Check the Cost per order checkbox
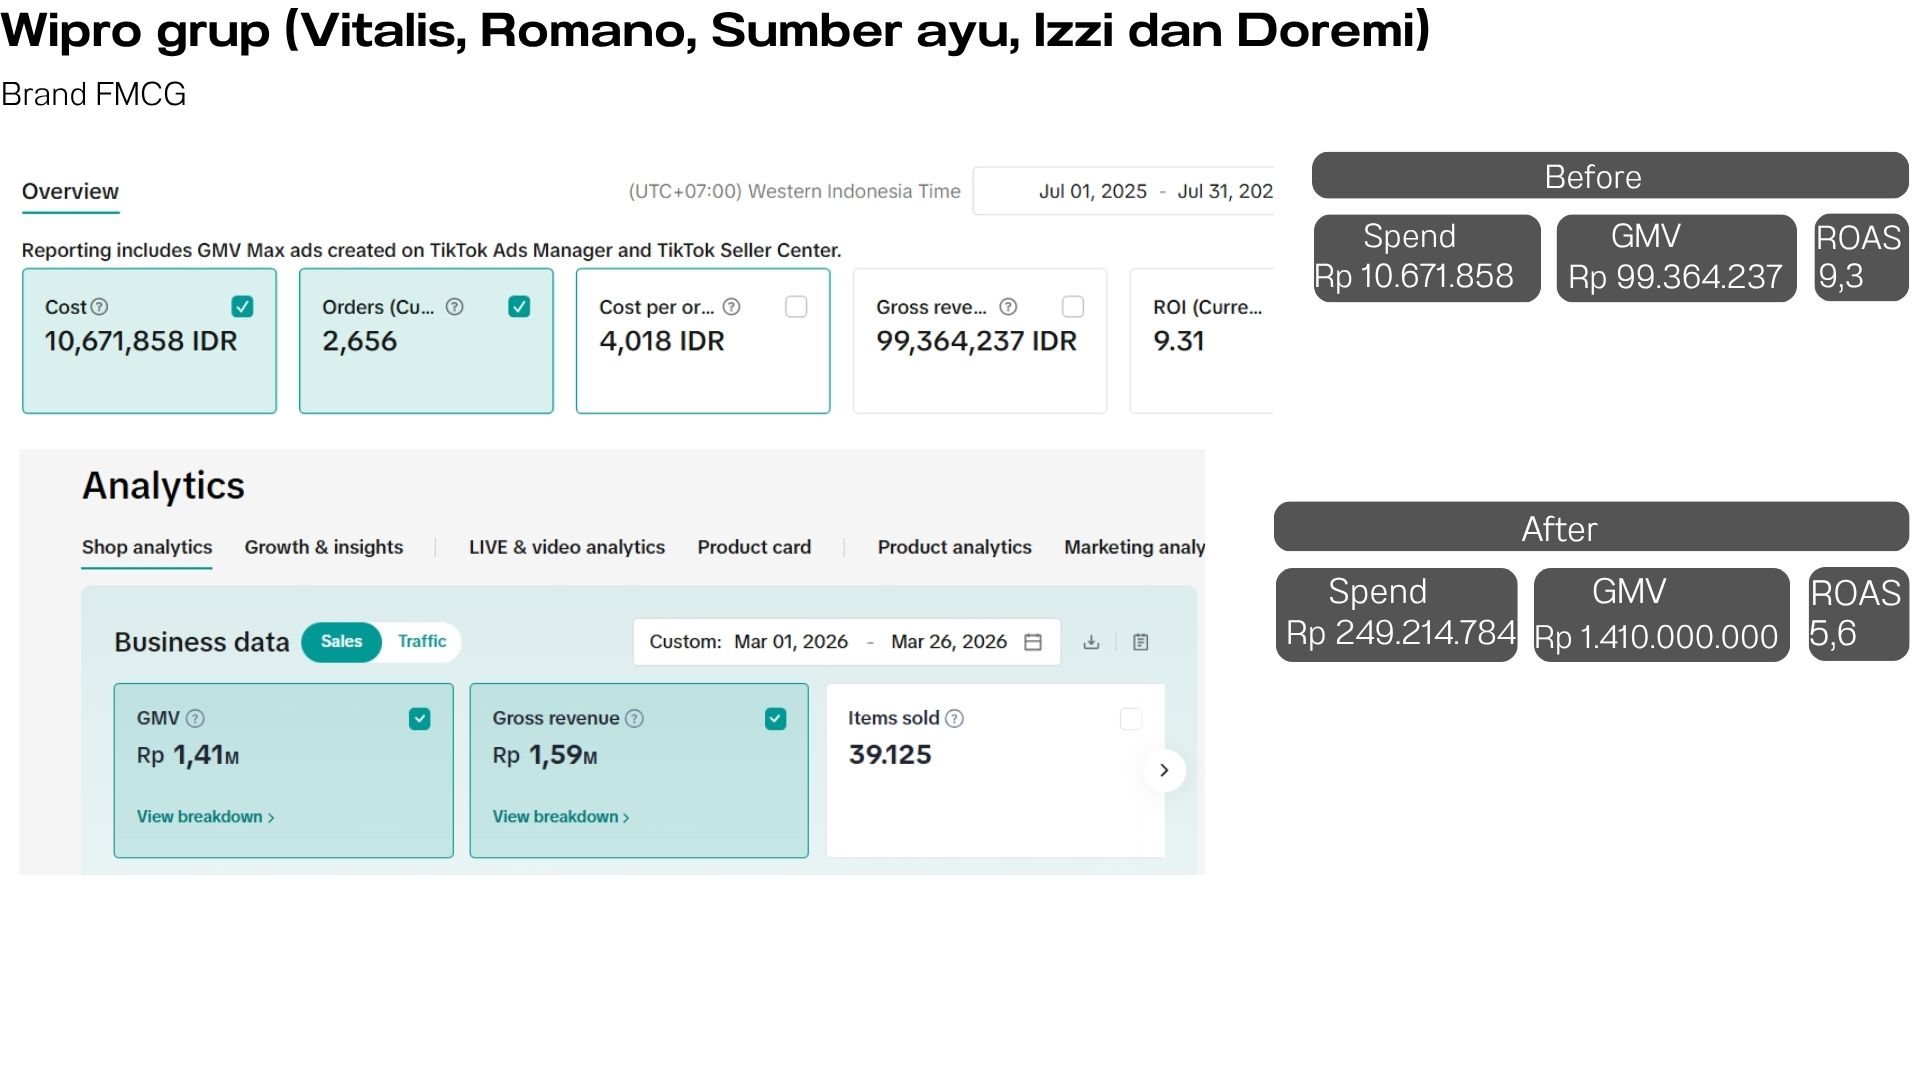The width and height of the screenshot is (1920, 1080). 796,307
